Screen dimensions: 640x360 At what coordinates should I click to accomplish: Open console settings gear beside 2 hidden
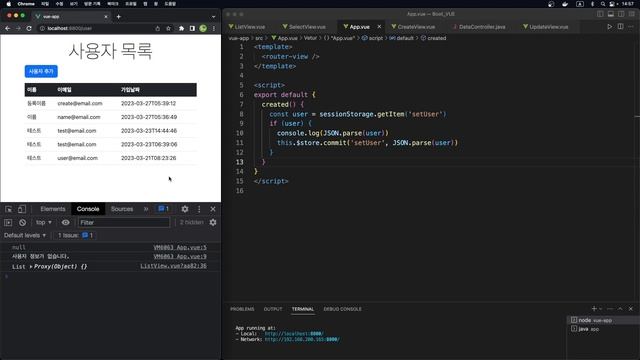click(213, 222)
